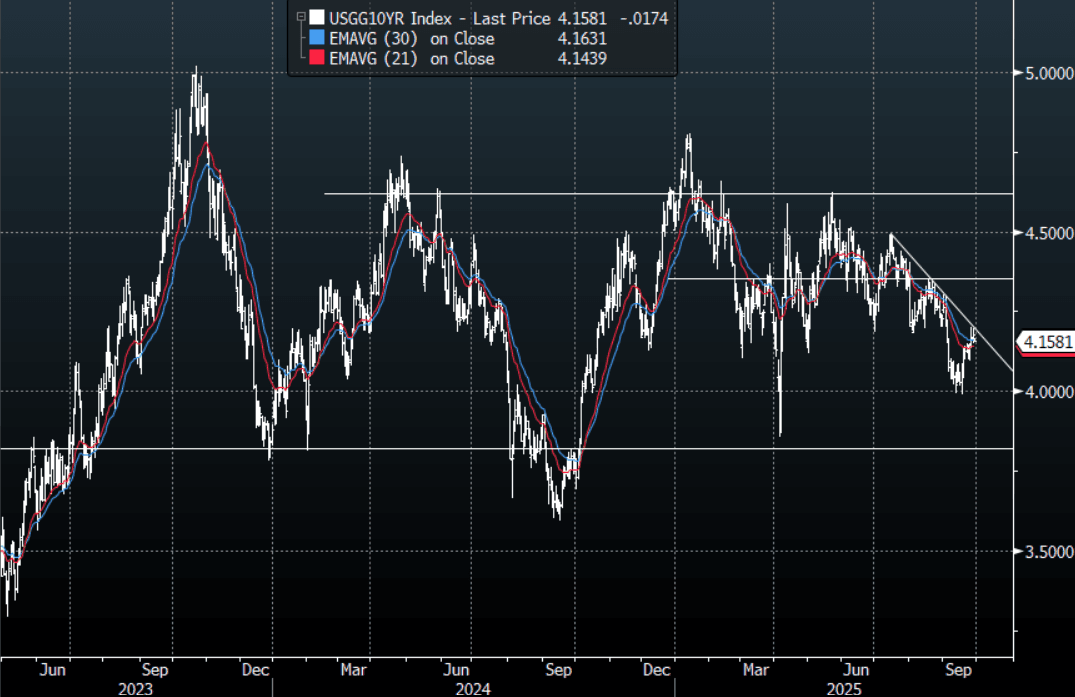Collapse the legend tree with the minus box
This screenshot has height=697, width=1075.
[x=300, y=17]
